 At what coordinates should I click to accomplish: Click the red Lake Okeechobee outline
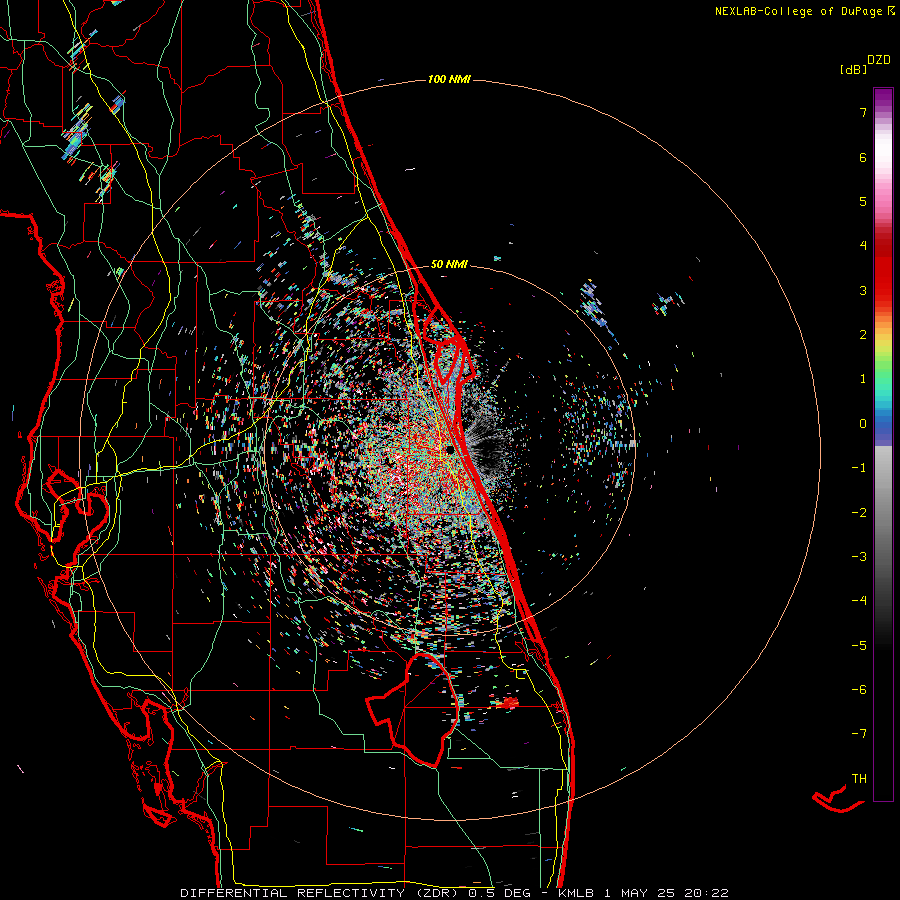coord(413,710)
